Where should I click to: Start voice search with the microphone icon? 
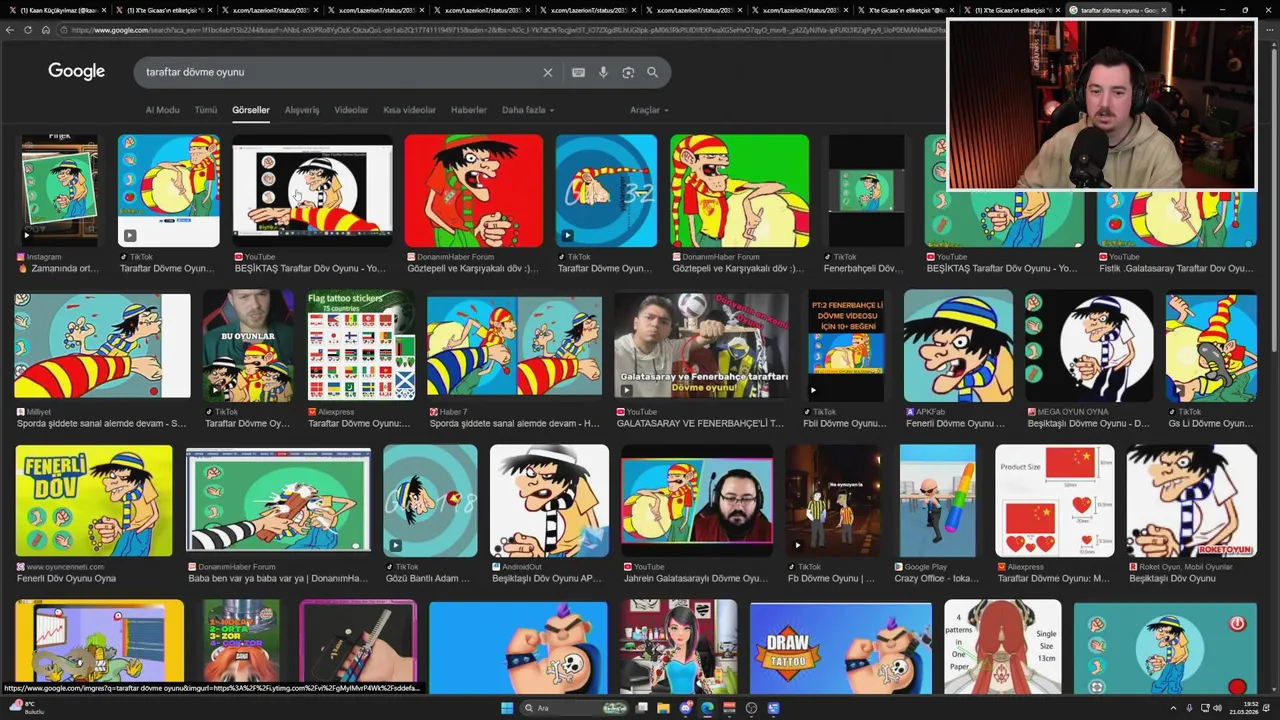[x=603, y=72]
